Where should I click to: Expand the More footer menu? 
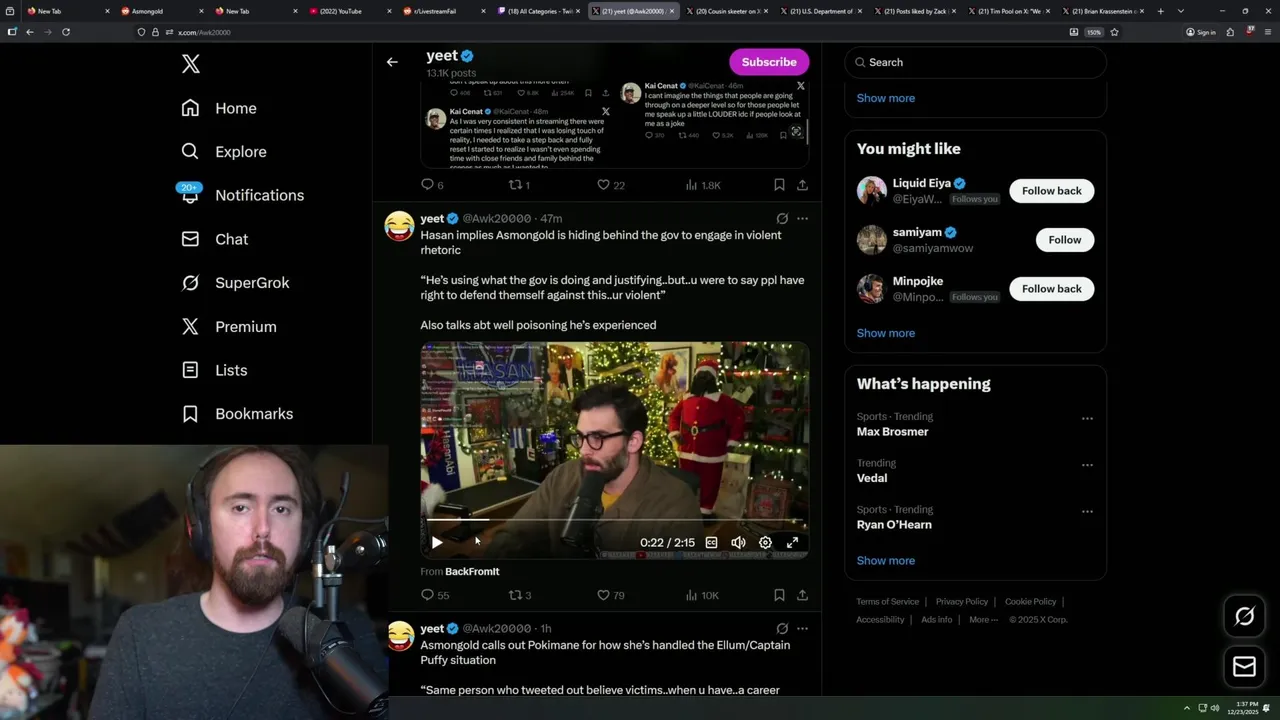click(x=983, y=620)
